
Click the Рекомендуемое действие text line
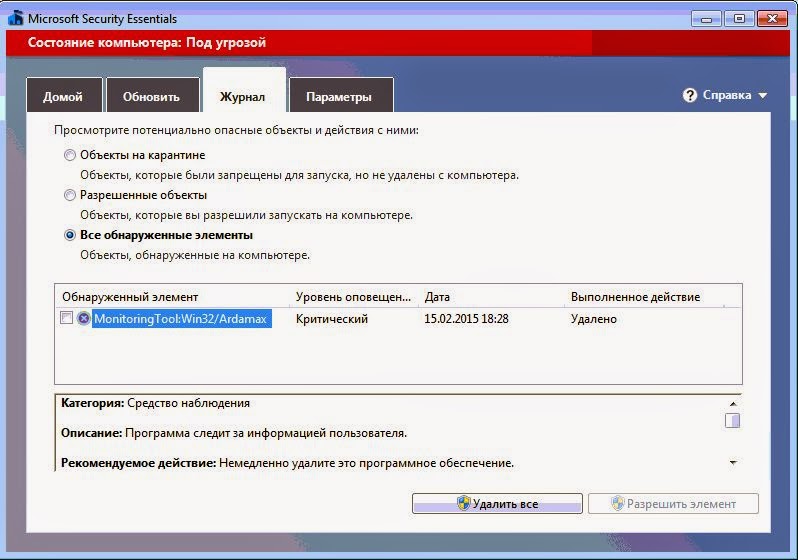click(288, 463)
